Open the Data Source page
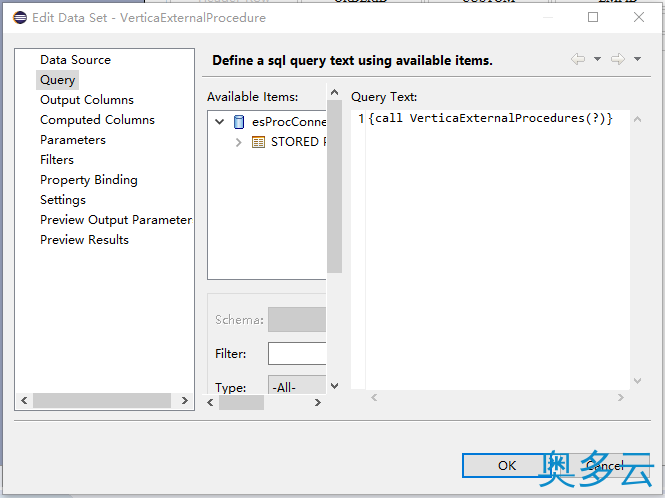 point(75,60)
